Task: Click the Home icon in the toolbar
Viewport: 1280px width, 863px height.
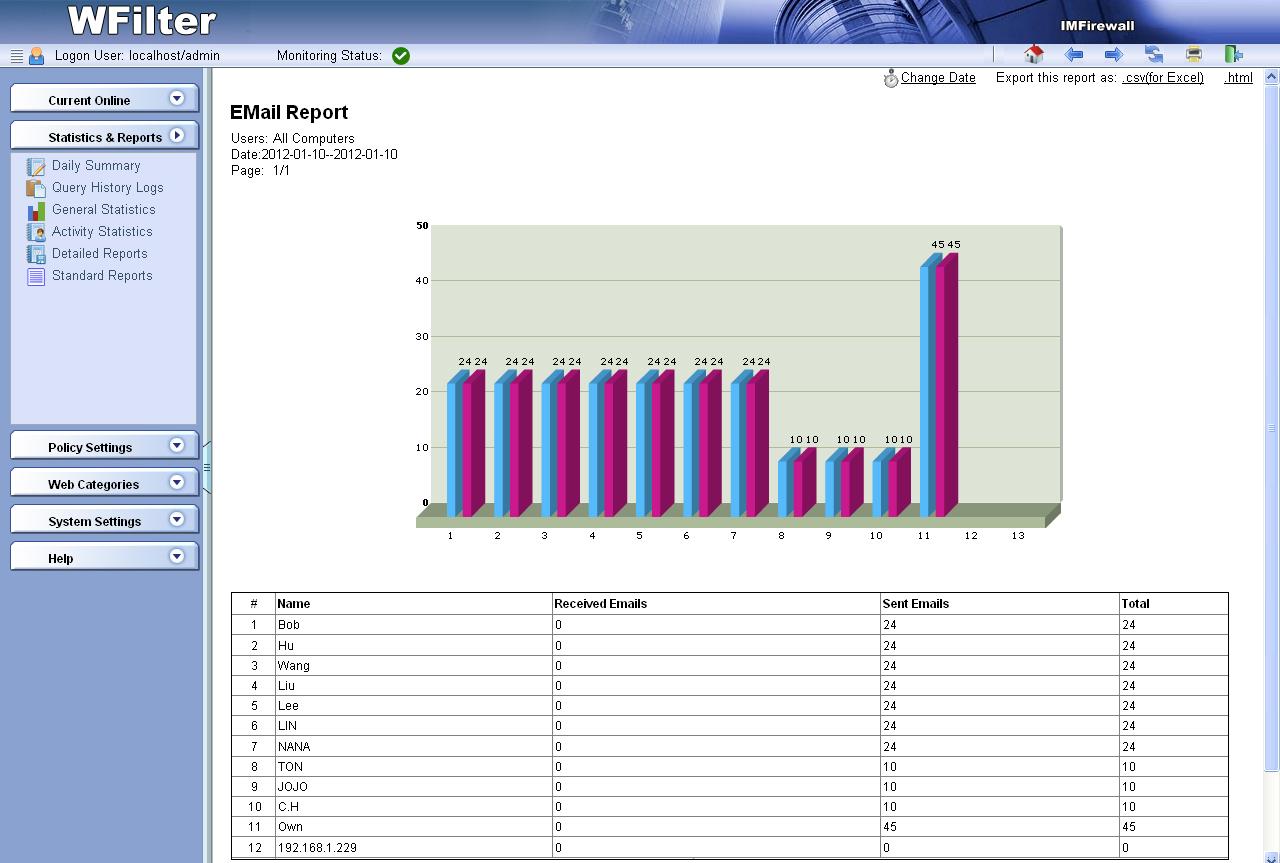Action: pyautogui.click(x=1034, y=55)
